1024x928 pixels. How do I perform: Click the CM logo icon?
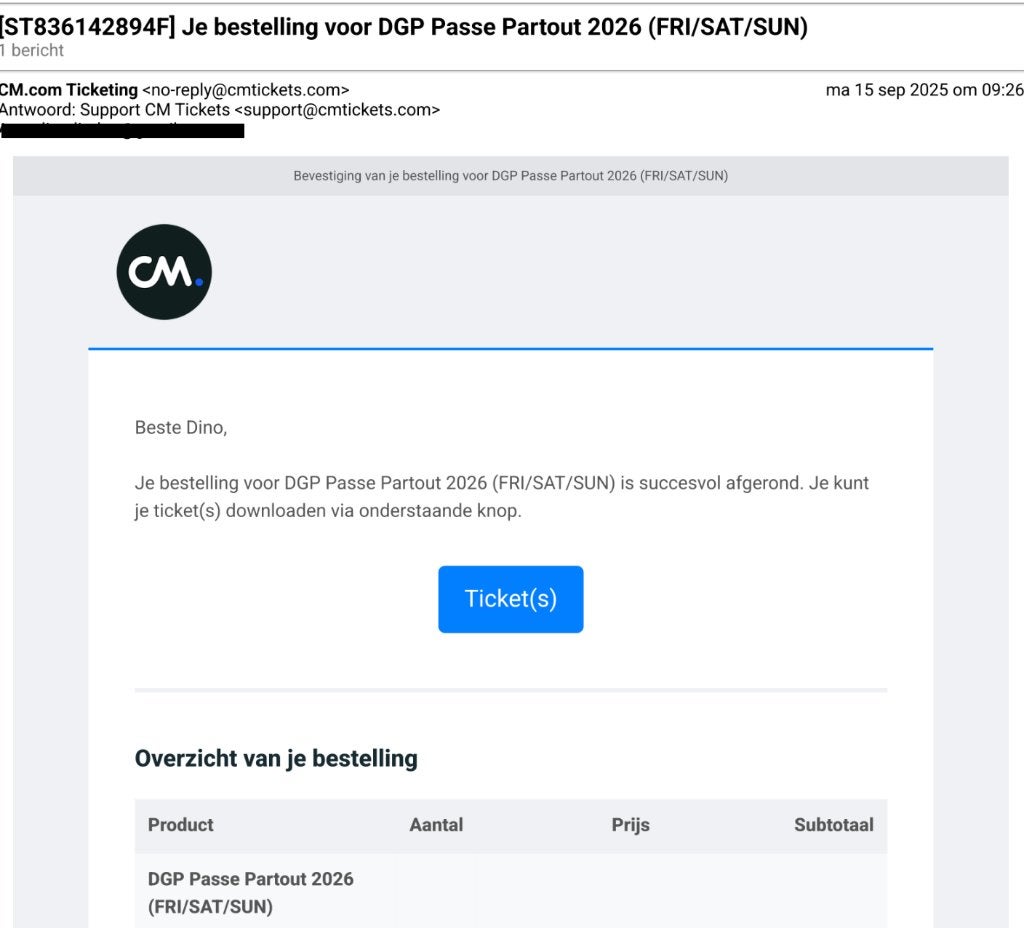164,272
